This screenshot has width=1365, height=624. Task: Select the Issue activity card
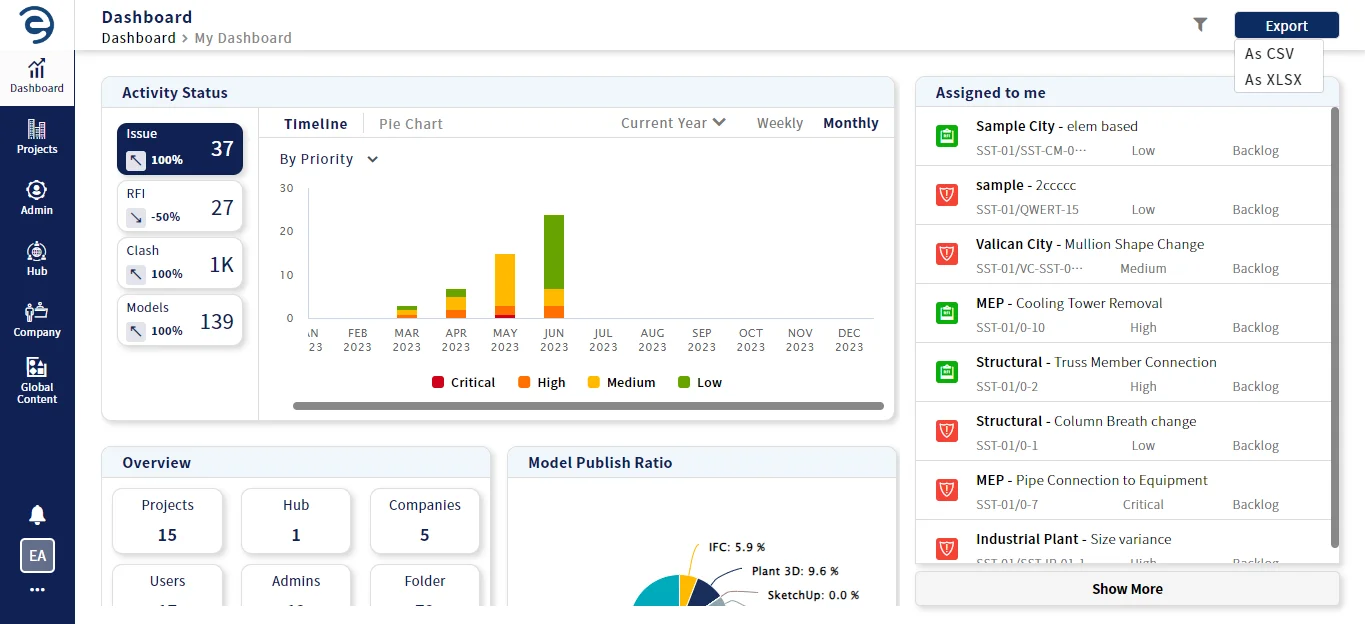pos(180,149)
